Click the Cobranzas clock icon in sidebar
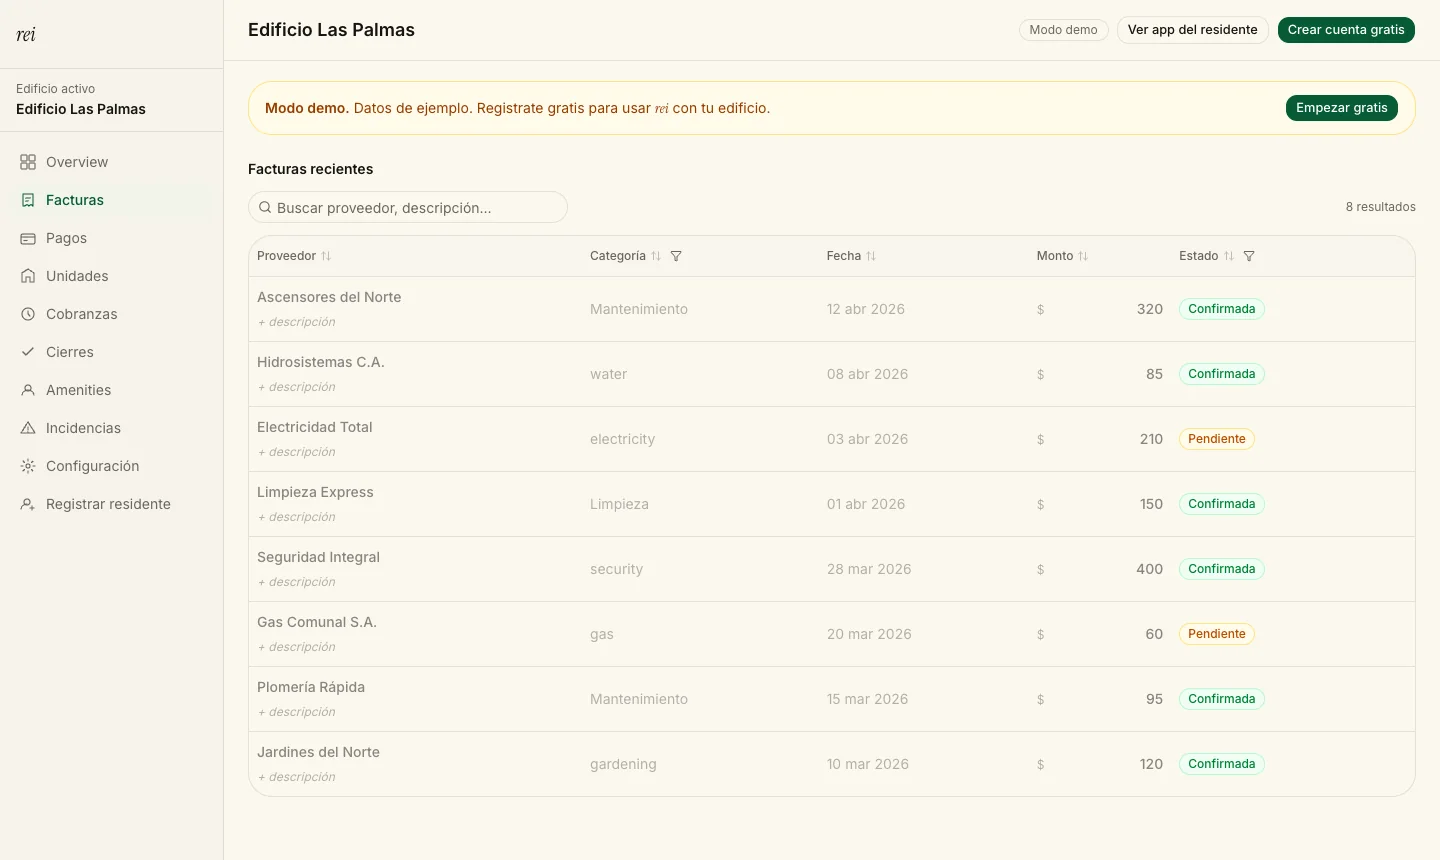 (x=28, y=314)
